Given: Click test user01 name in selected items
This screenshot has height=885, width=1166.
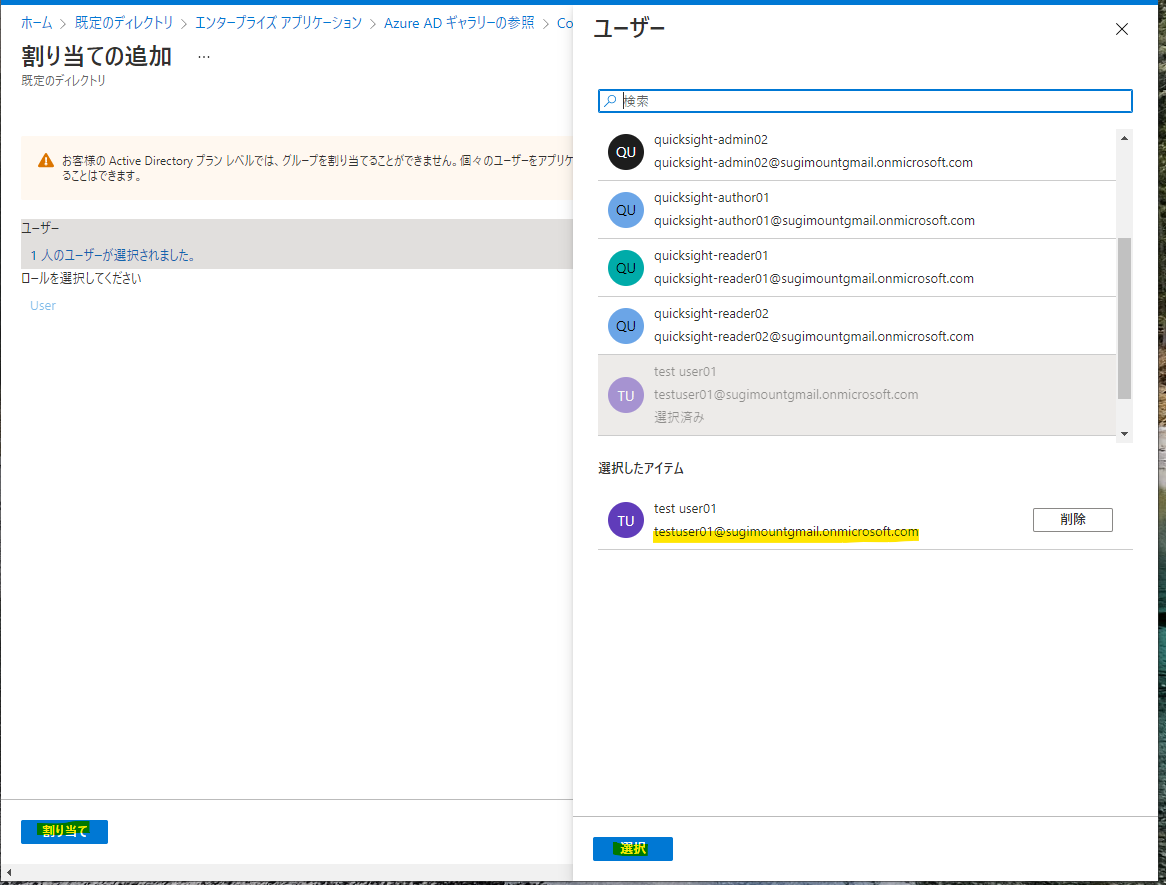Looking at the screenshot, I should (x=685, y=509).
